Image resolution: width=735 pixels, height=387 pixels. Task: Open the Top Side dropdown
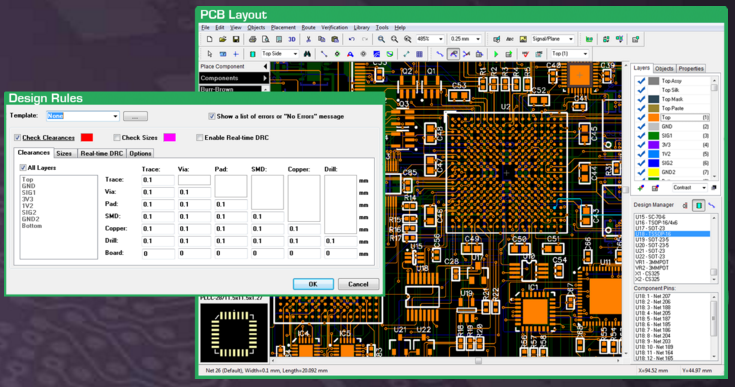(295, 54)
